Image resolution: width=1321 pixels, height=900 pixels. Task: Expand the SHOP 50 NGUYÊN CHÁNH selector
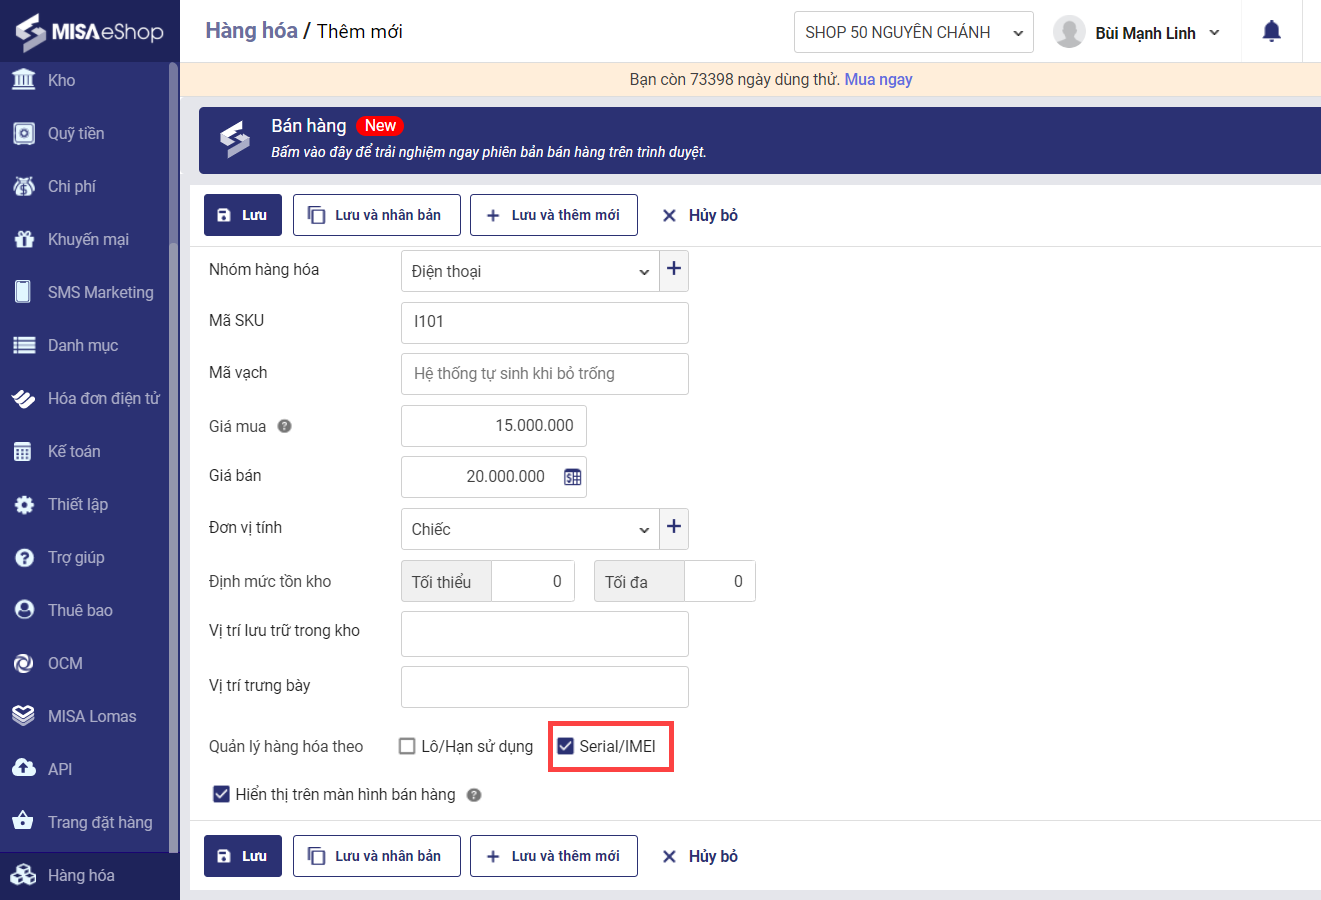(x=914, y=32)
